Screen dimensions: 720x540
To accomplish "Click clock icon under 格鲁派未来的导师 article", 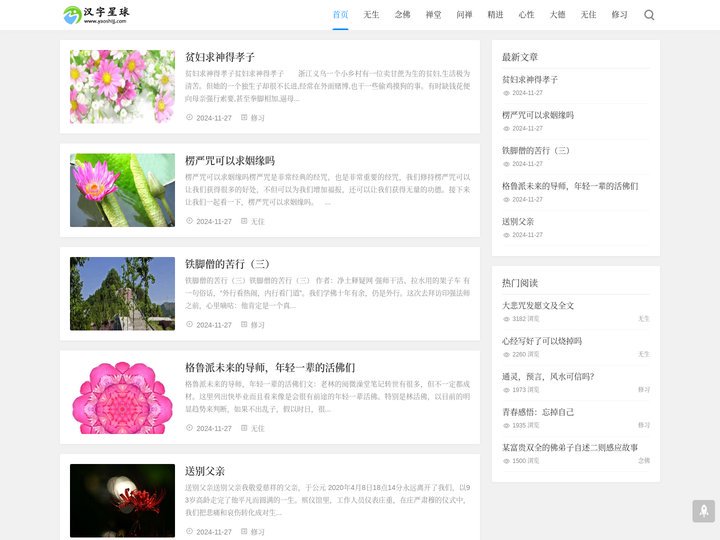I will click(189, 428).
